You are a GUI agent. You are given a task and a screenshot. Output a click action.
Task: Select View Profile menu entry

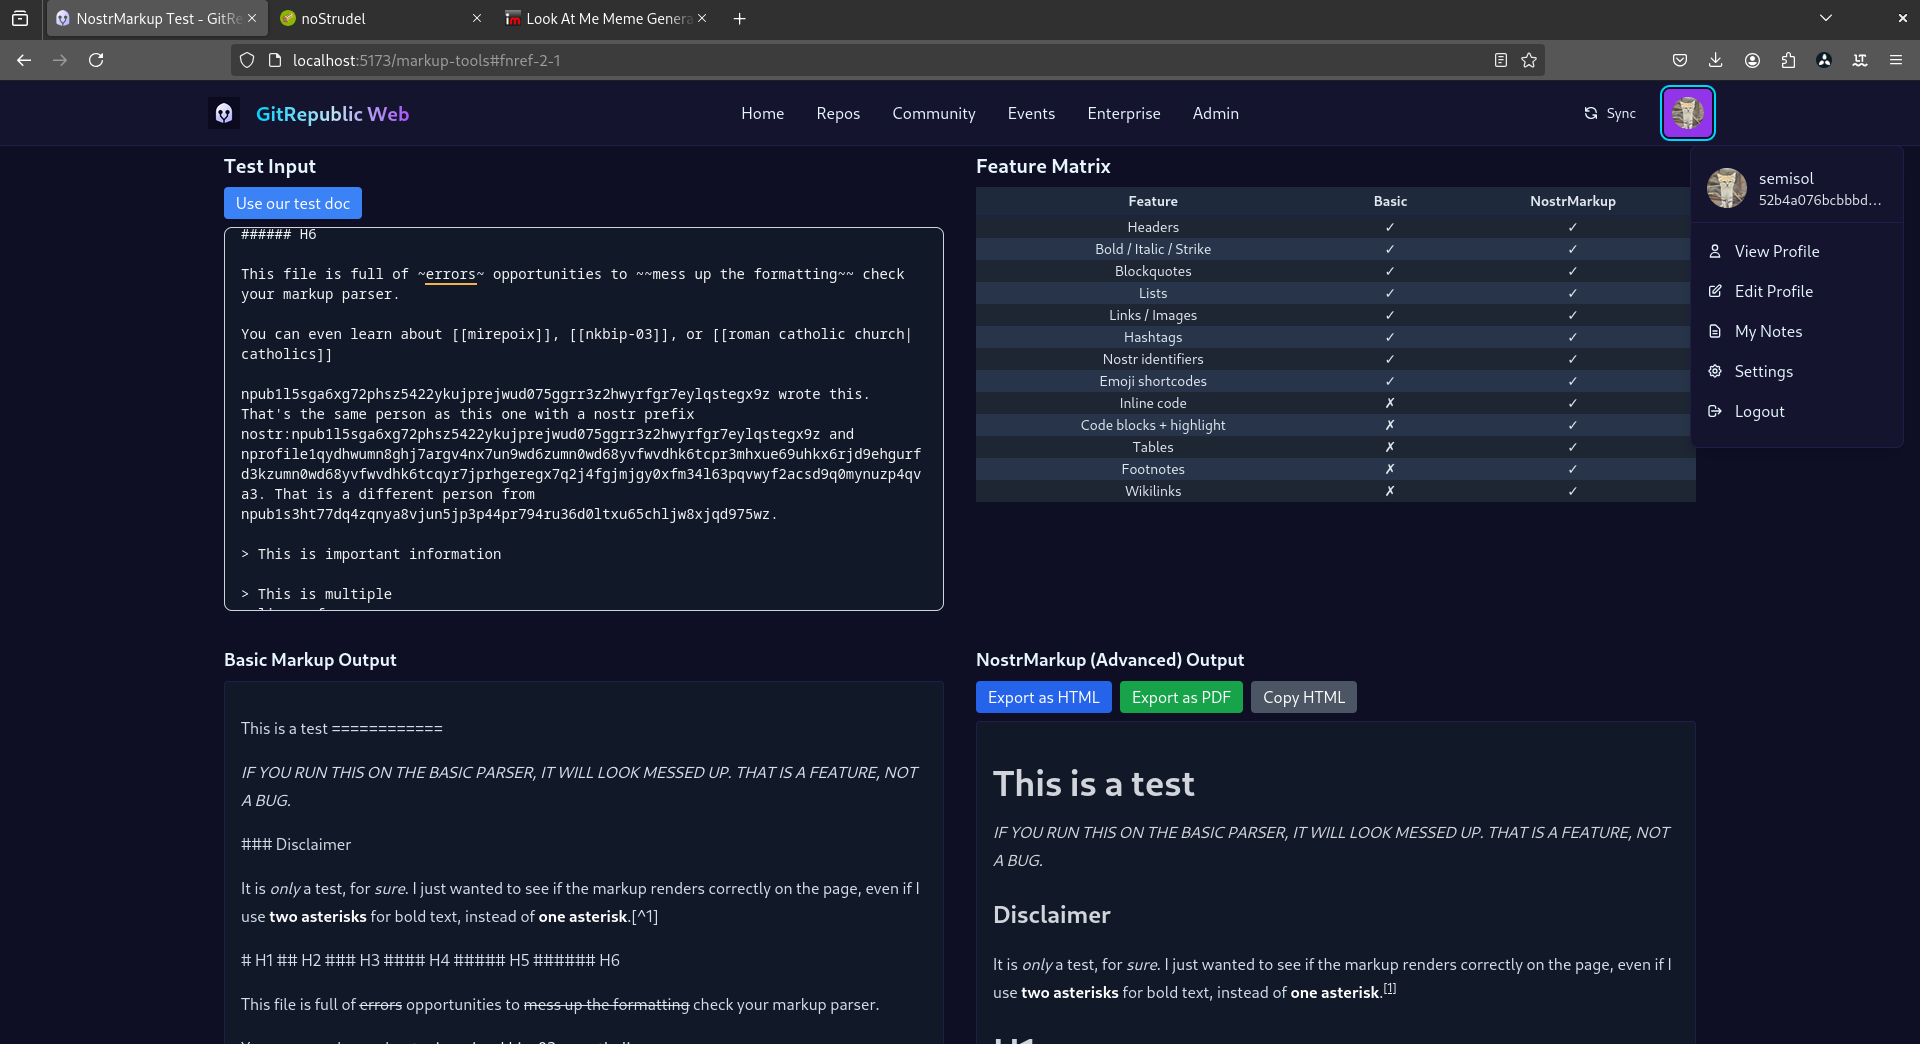[x=1796, y=251]
